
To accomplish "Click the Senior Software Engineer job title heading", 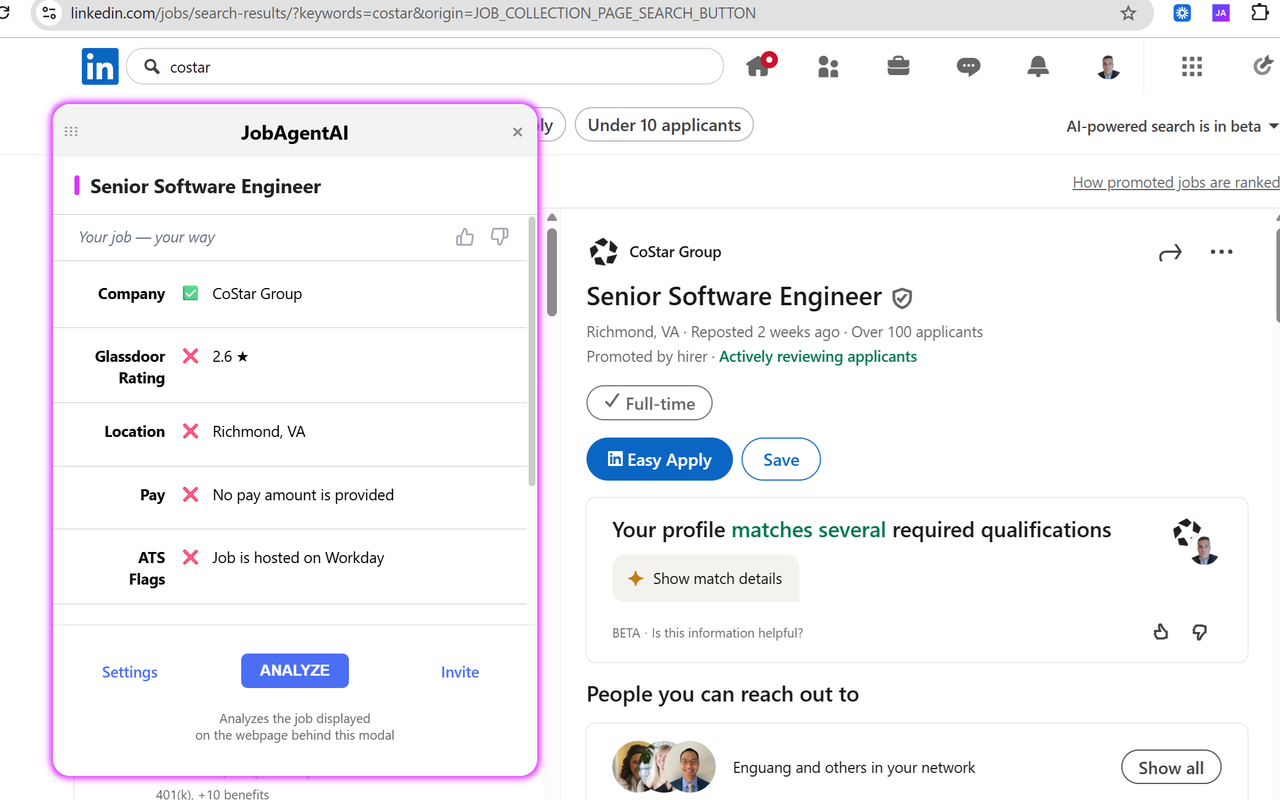I will pos(734,297).
